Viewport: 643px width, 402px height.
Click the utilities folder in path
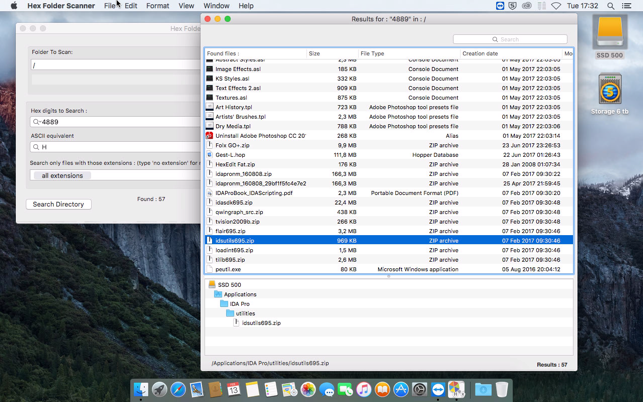click(240, 313)
